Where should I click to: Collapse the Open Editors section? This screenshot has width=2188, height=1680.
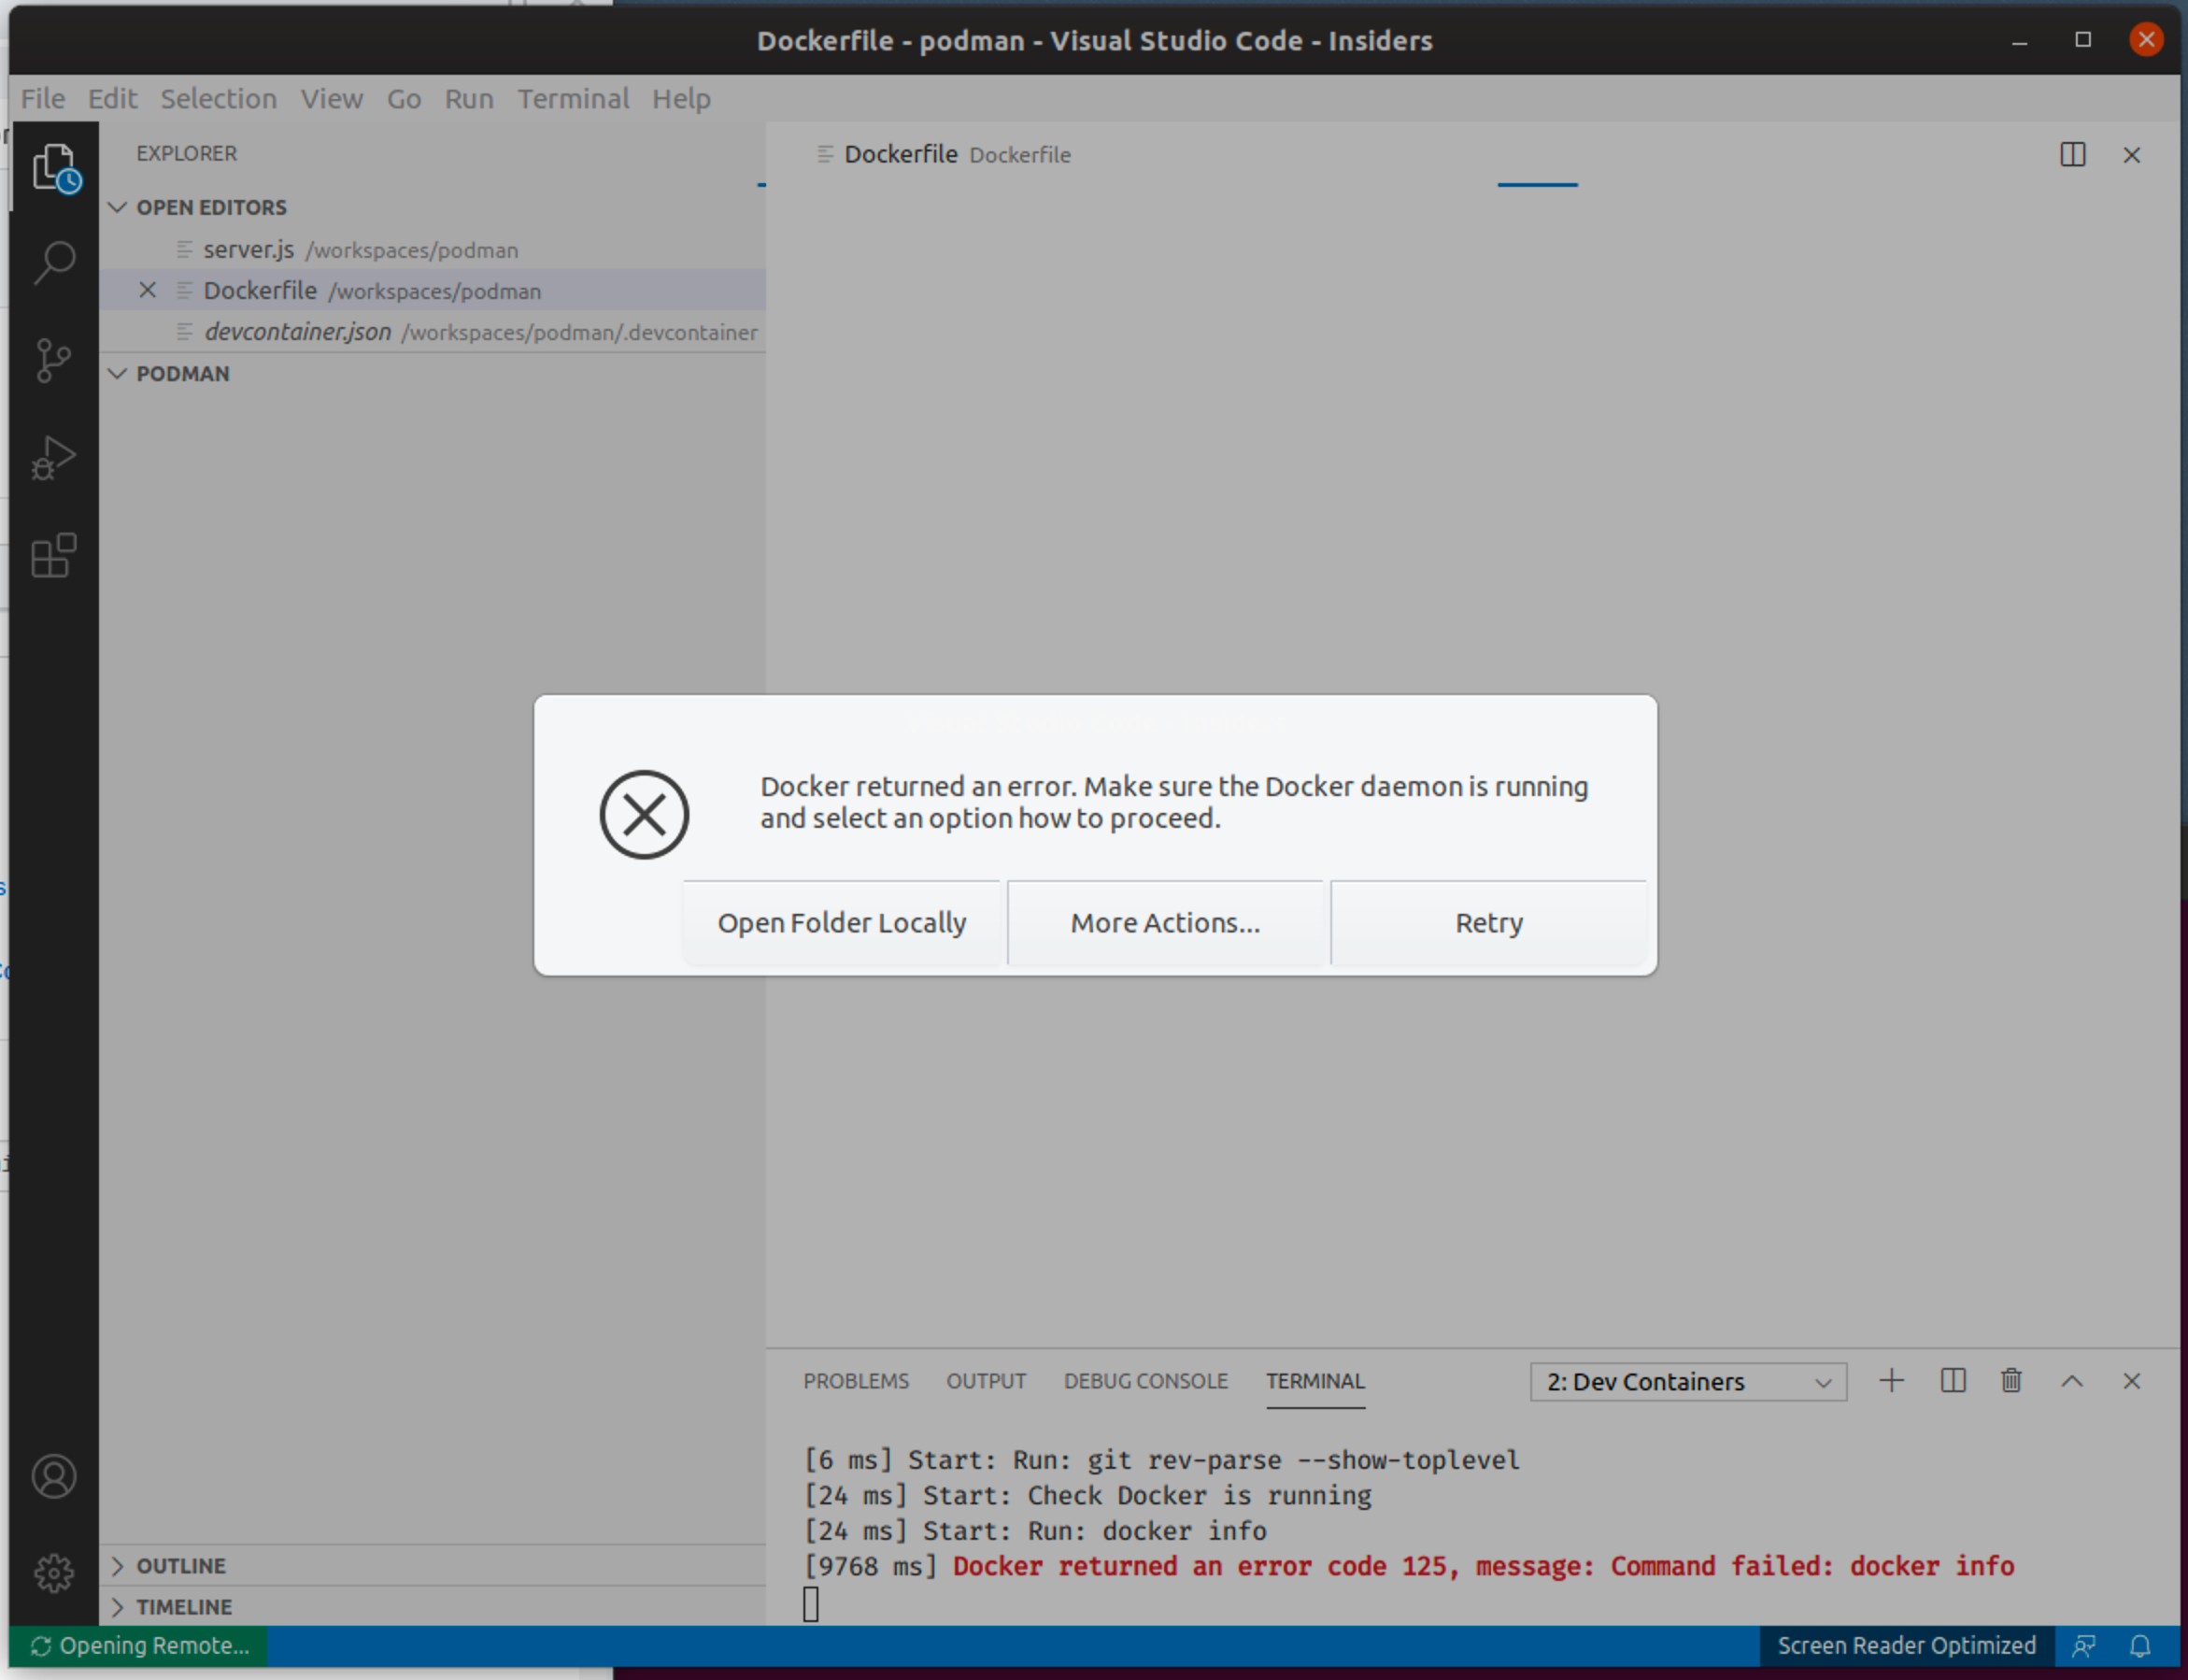pos(118,207)
